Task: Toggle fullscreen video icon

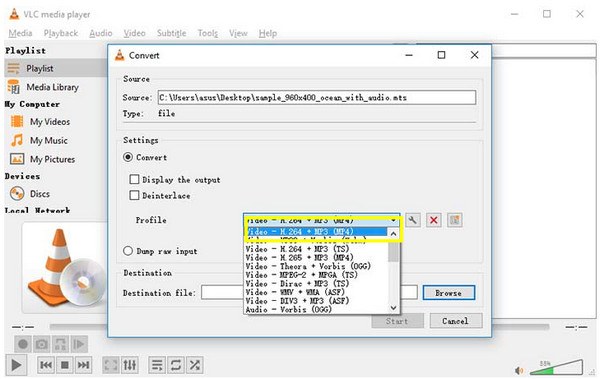Action: point(111,365)
